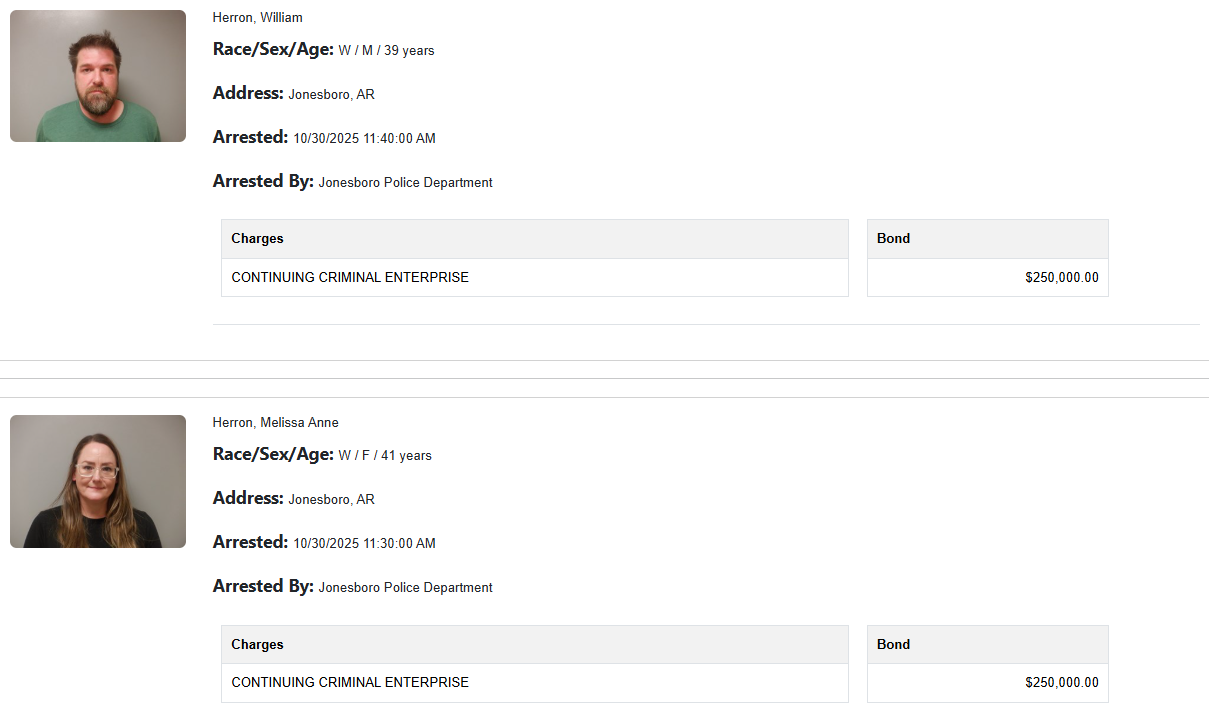Image resolution: width=1209 pixels, height=714 pixels.
Task: Click the booking photo beside Herron, Melissa Anne
Action: click(98, 481)
